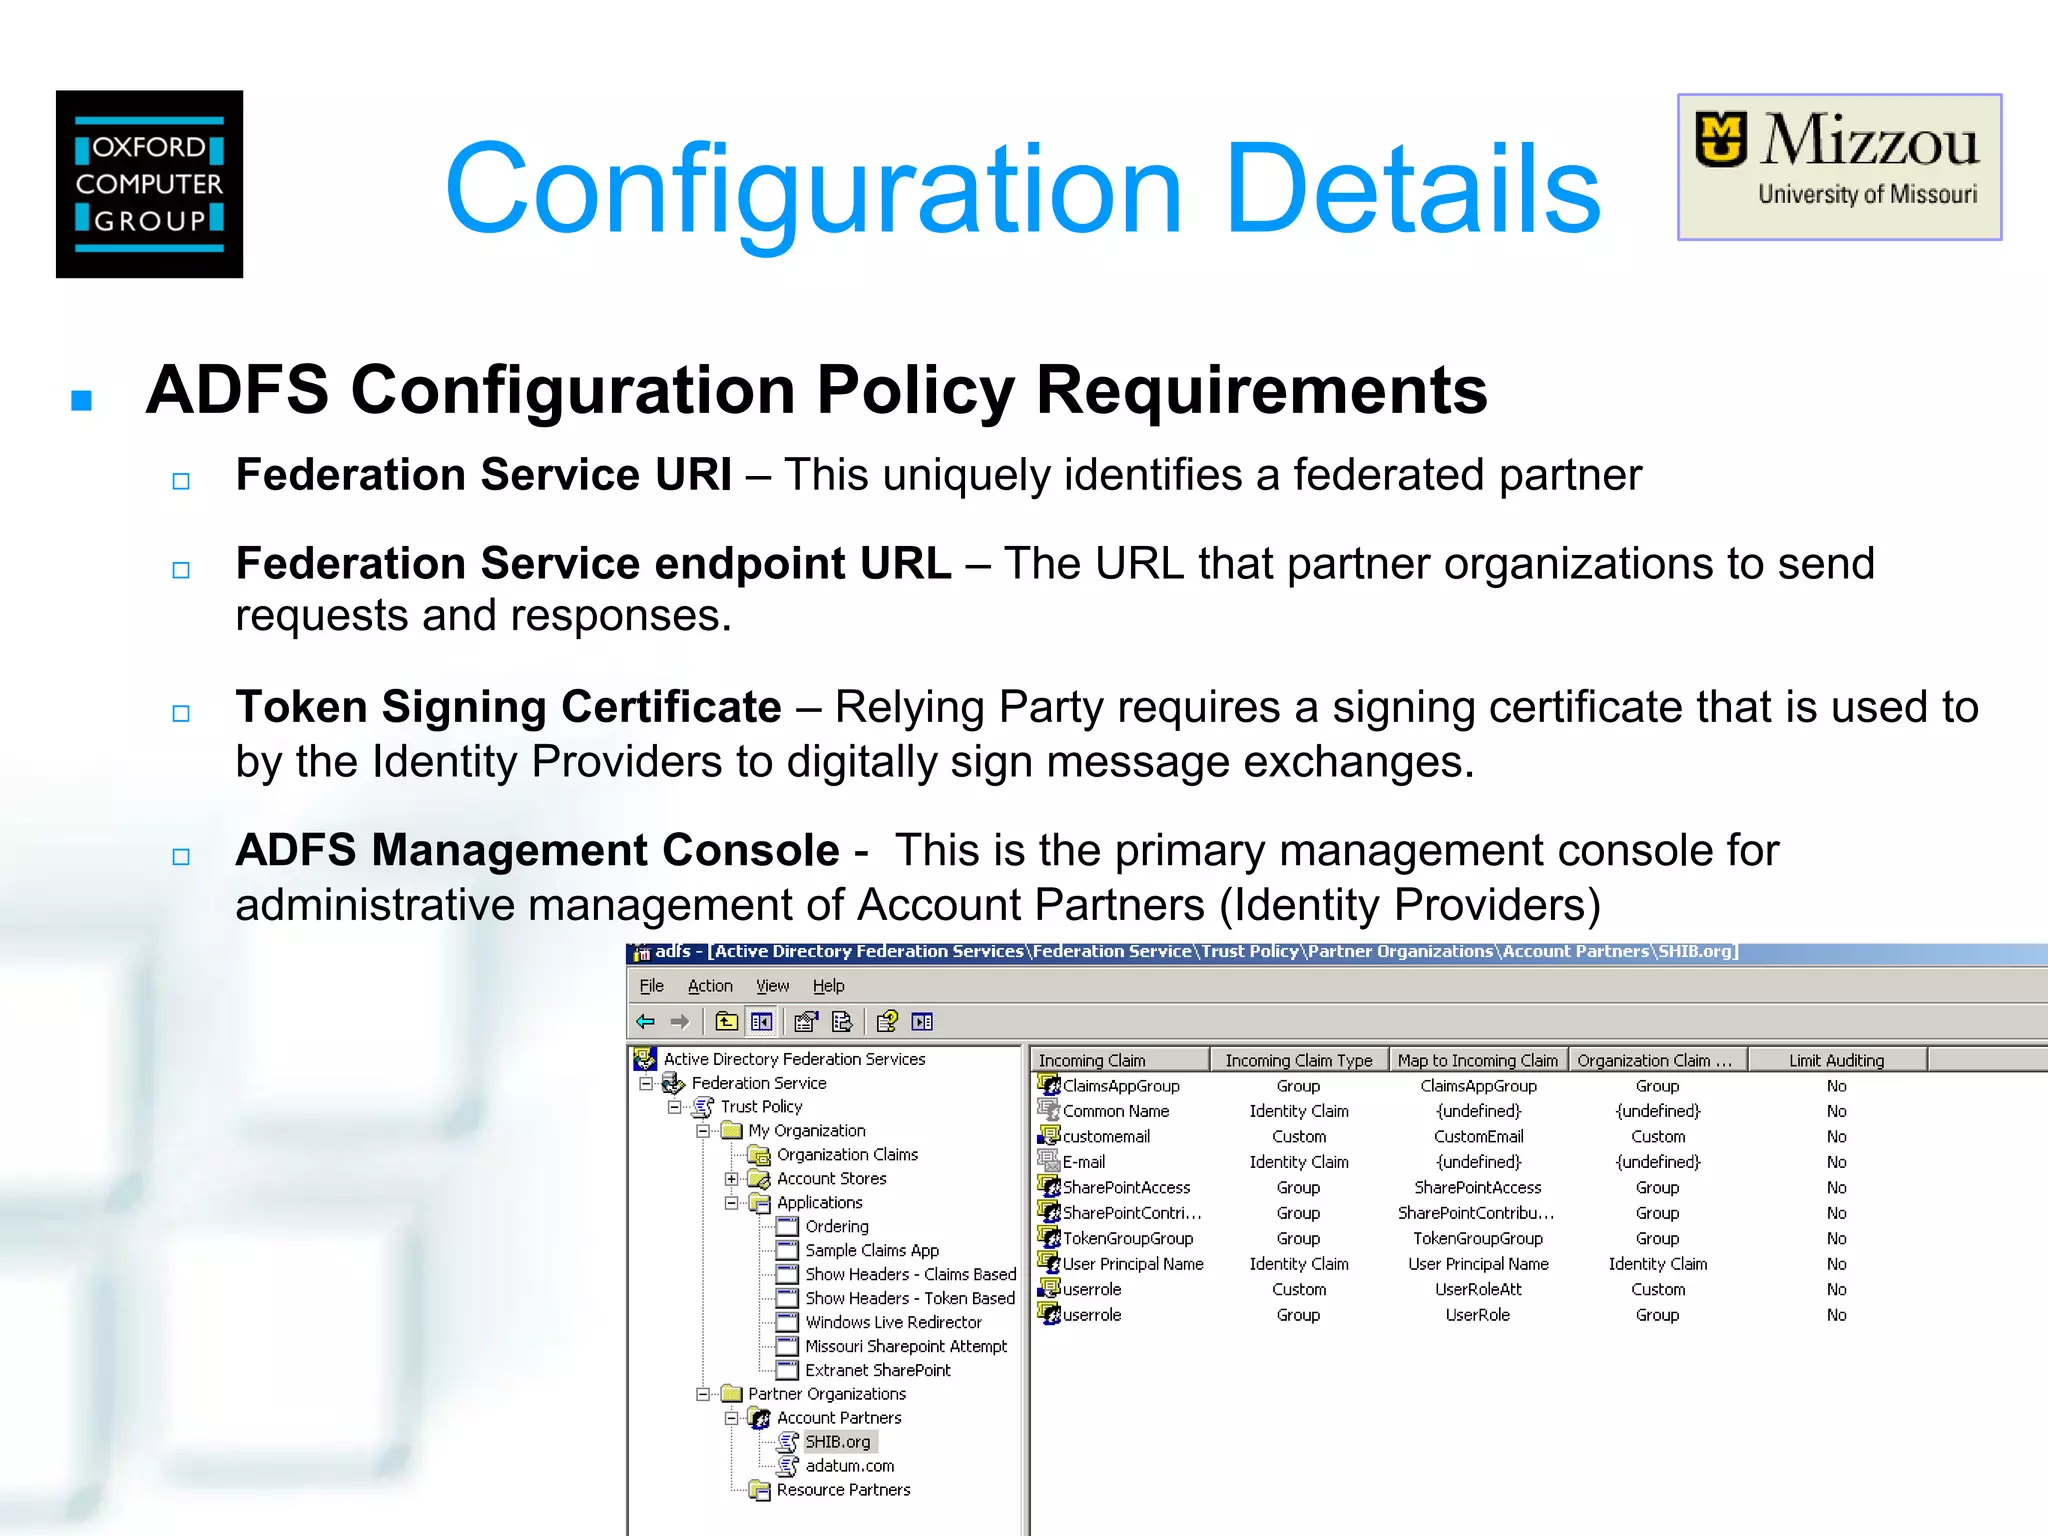
Task: Click the Forward arrow toolbar icon
Action: point(680,1021)
